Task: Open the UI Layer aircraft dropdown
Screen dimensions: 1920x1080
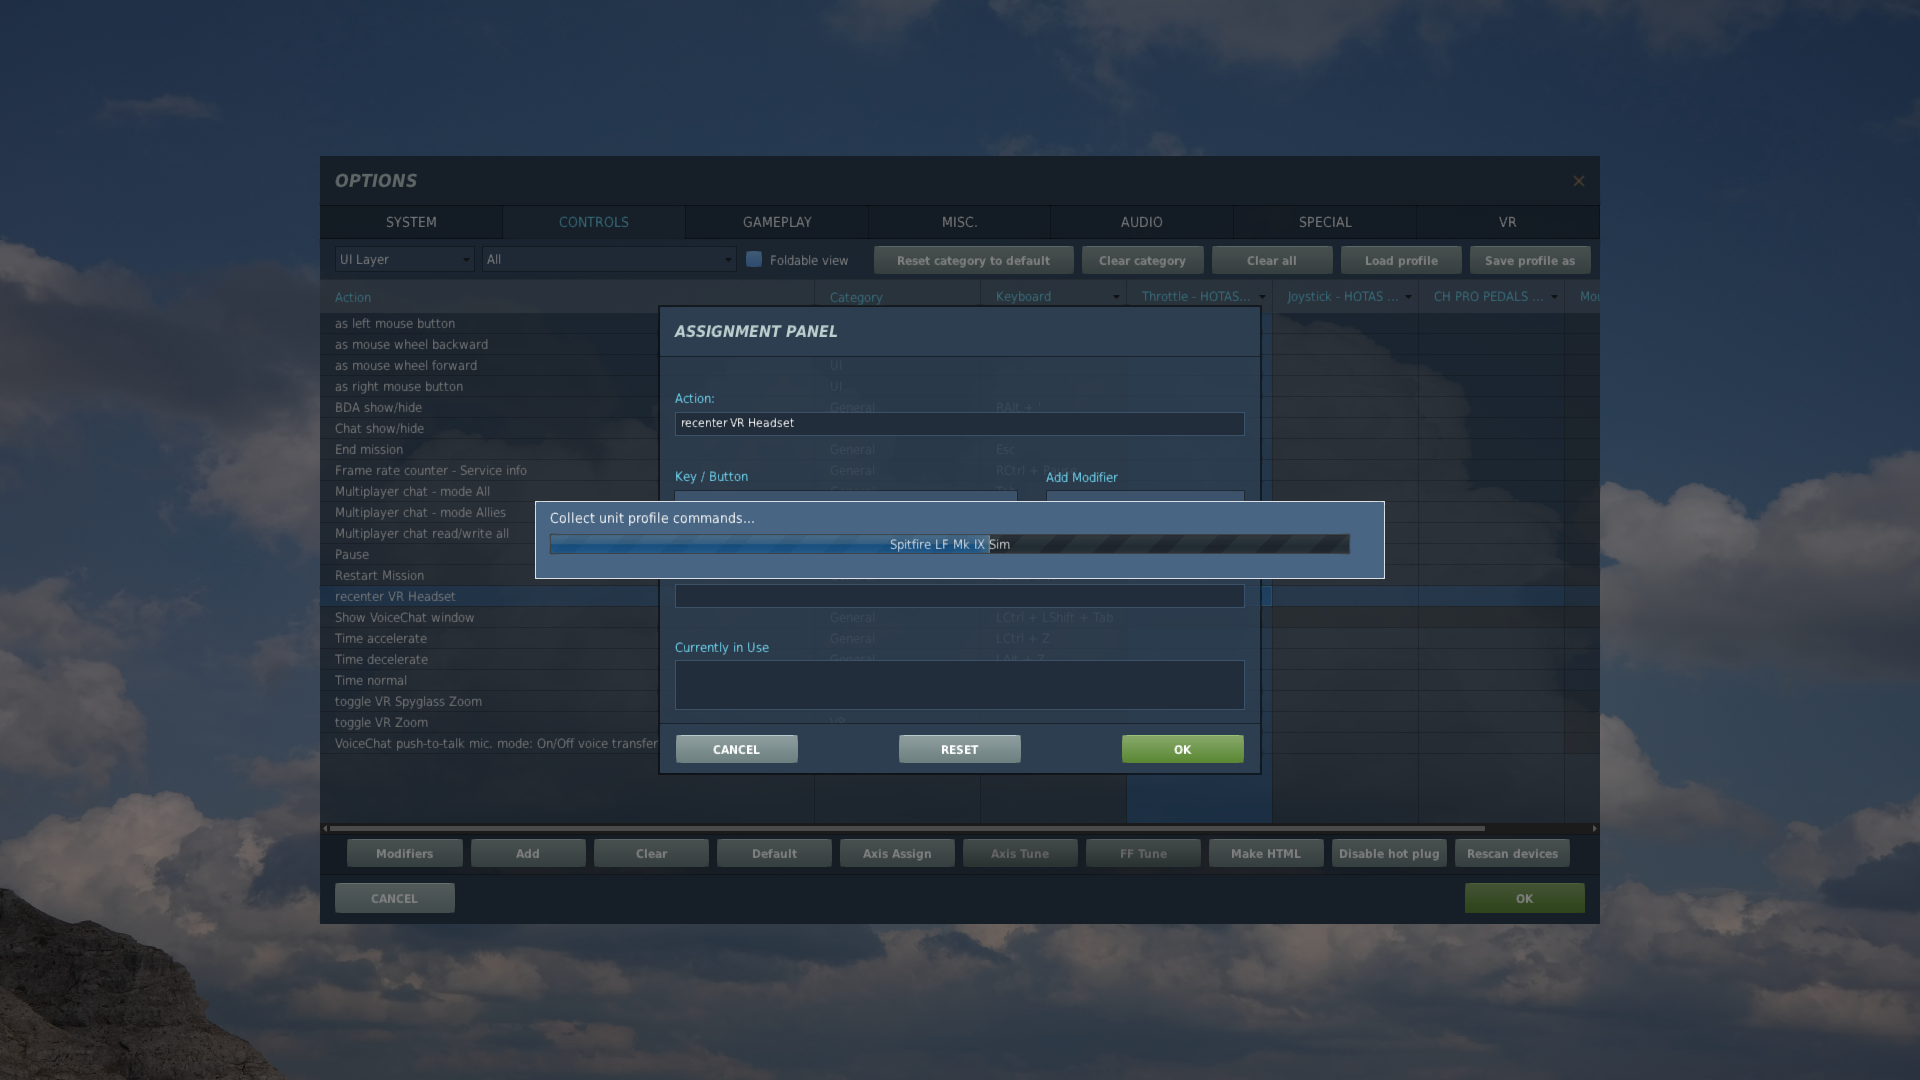Action: tap(405, 260)
